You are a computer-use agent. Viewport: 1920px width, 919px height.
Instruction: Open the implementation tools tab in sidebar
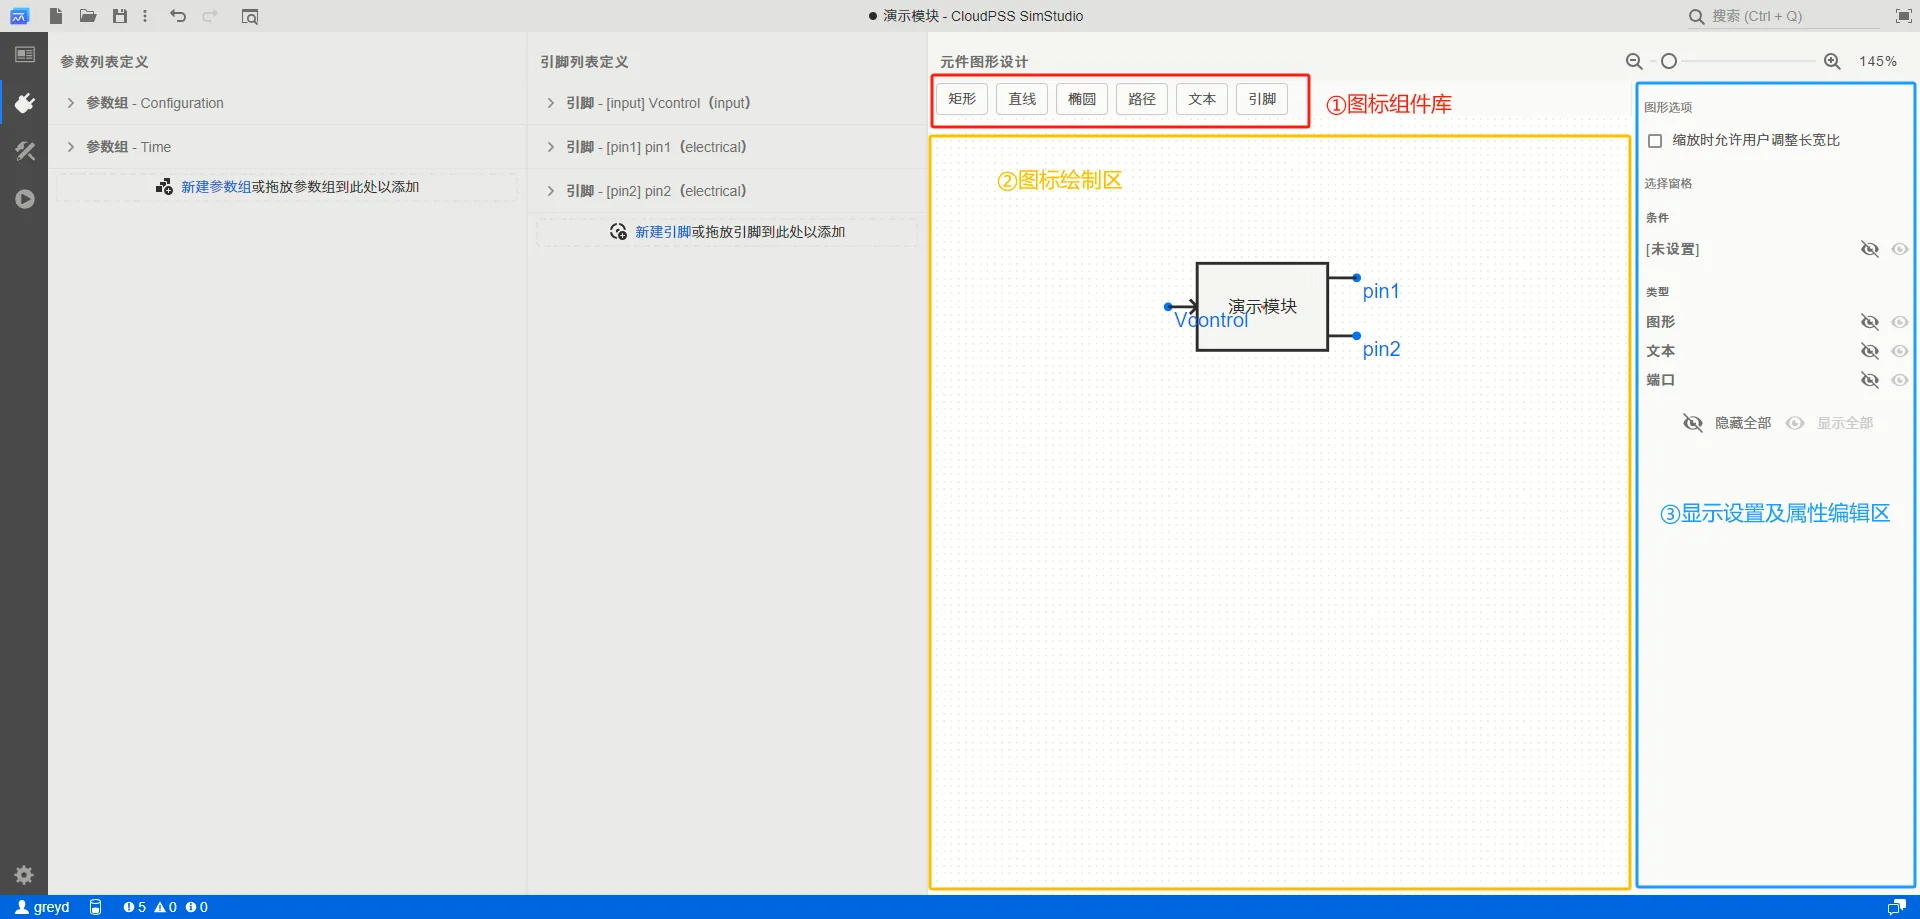(25, 151)
